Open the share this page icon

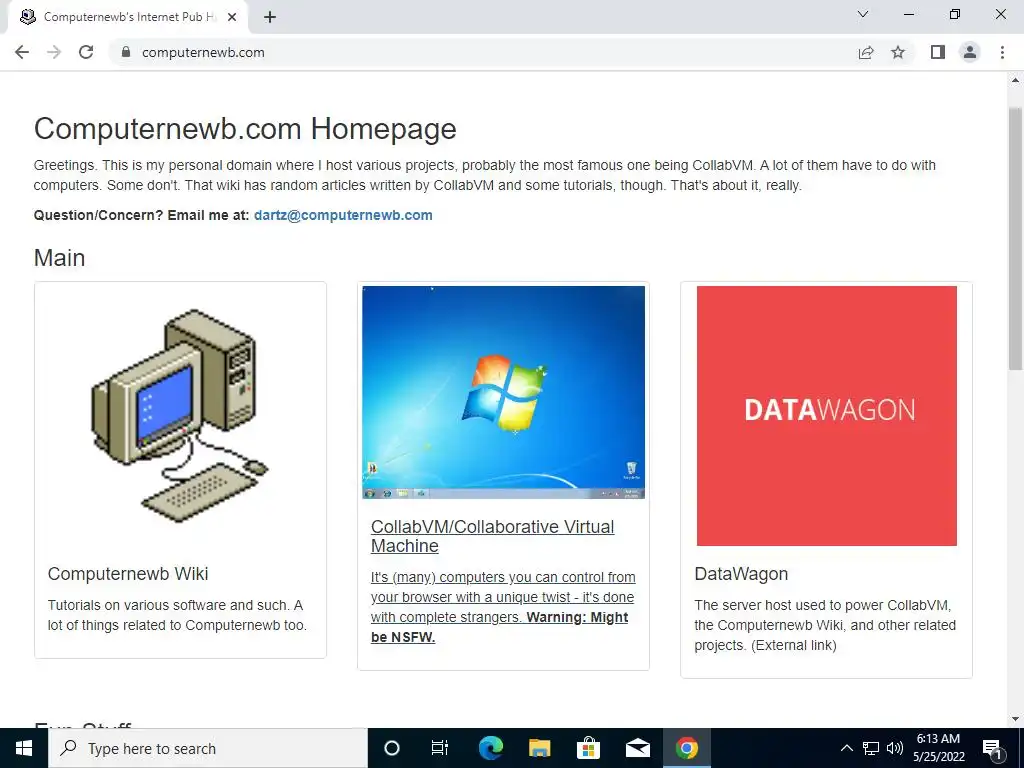coord(866,52)
